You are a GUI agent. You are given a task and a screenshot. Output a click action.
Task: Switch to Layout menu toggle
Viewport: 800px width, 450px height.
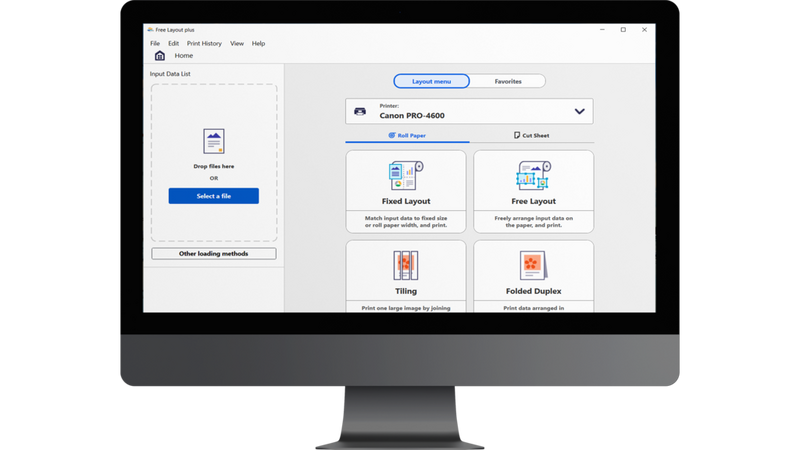click(x=431, y=81)
